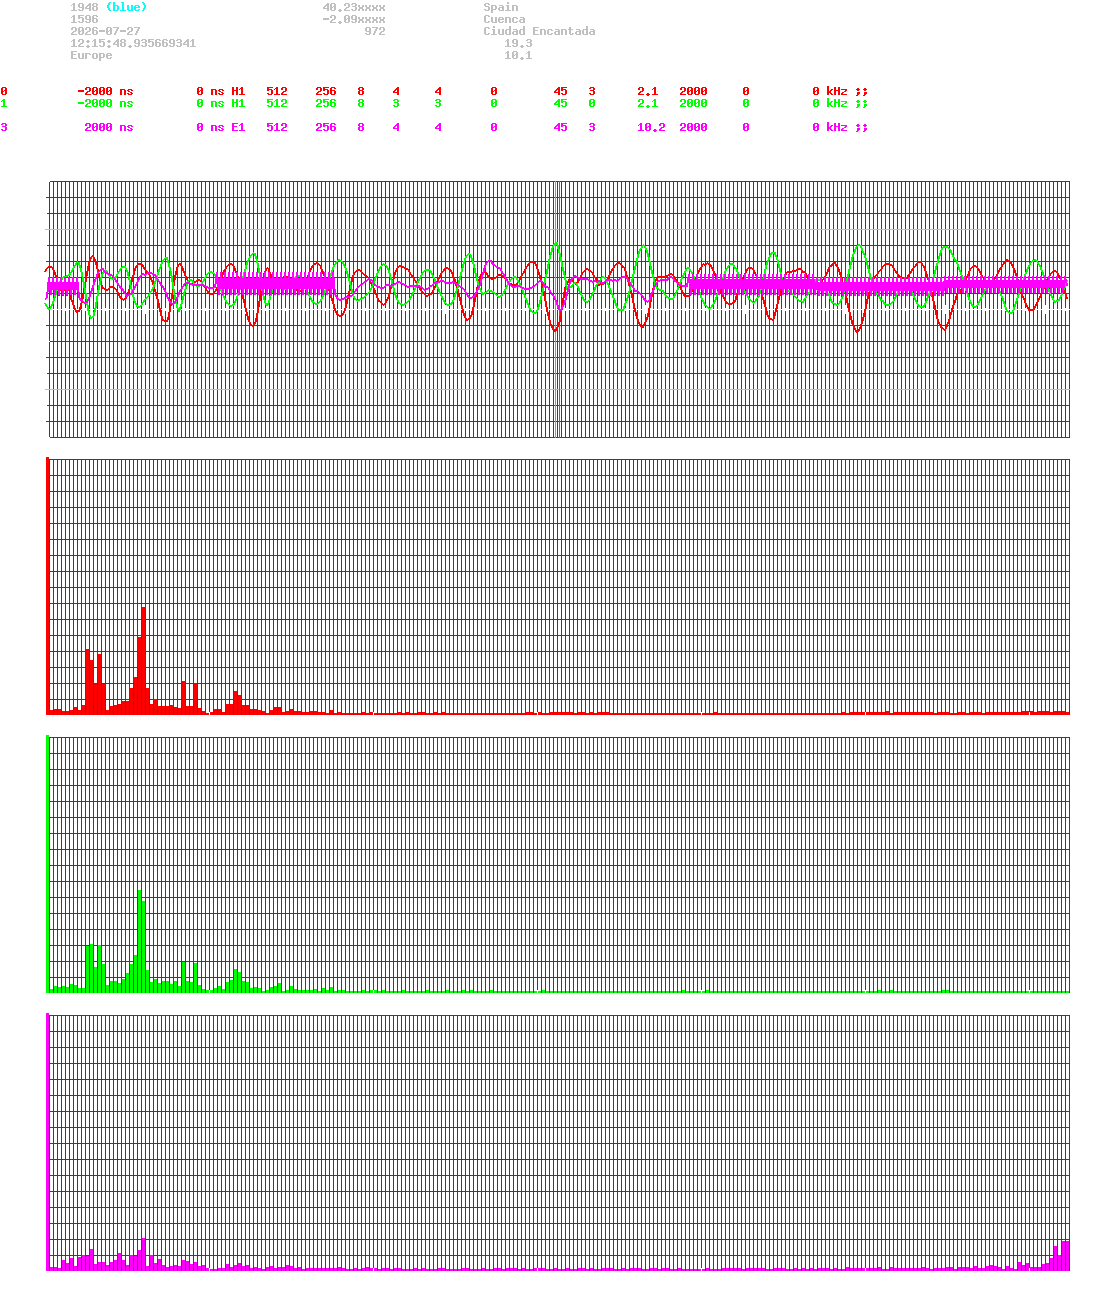Click "2000" in the green channel row
Image resolution: width=1095 pixels, height=1293 pixels.
point(693,103)
